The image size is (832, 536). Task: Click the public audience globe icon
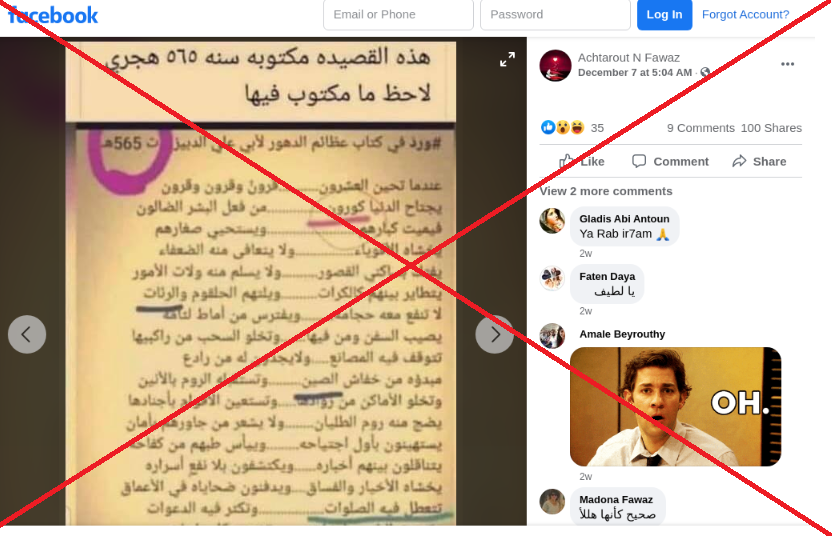pyautogui.click(x=705, y=72)
